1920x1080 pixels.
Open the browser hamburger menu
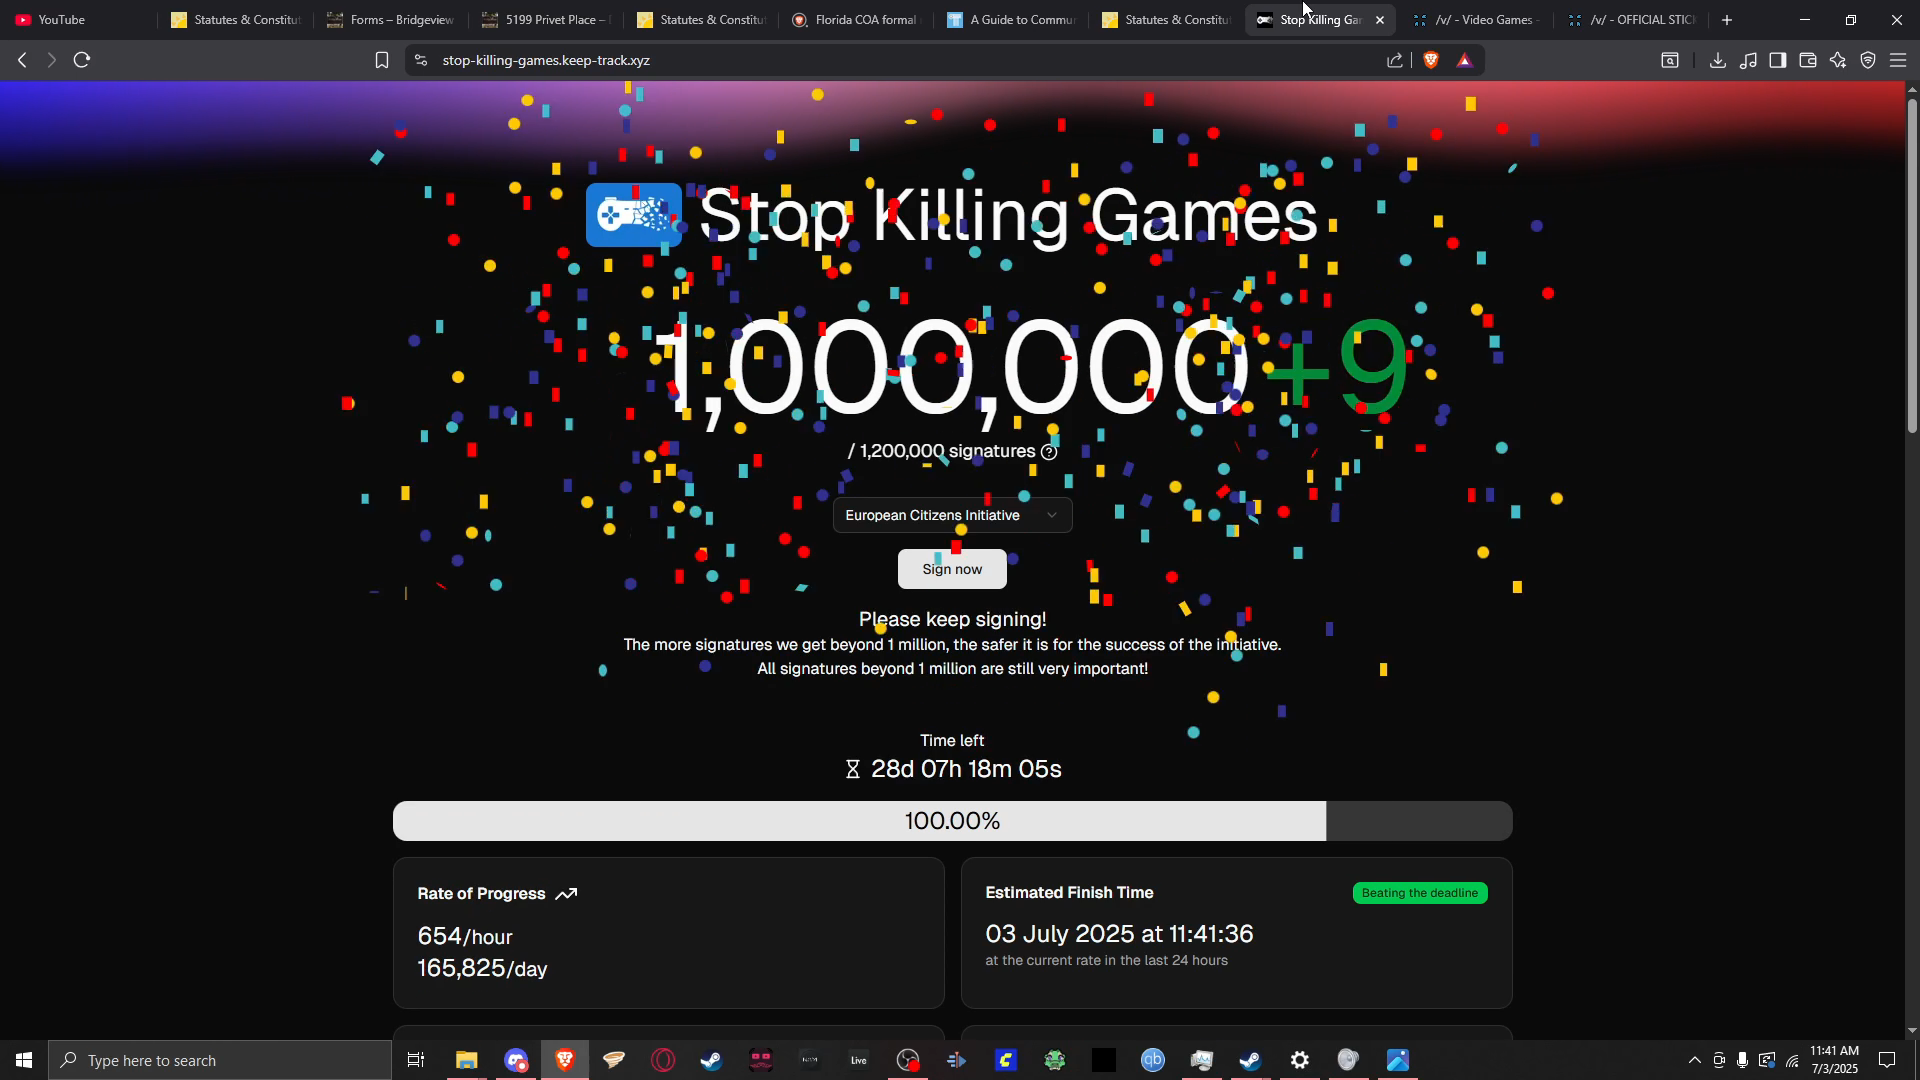click(x=1898, y=60)
